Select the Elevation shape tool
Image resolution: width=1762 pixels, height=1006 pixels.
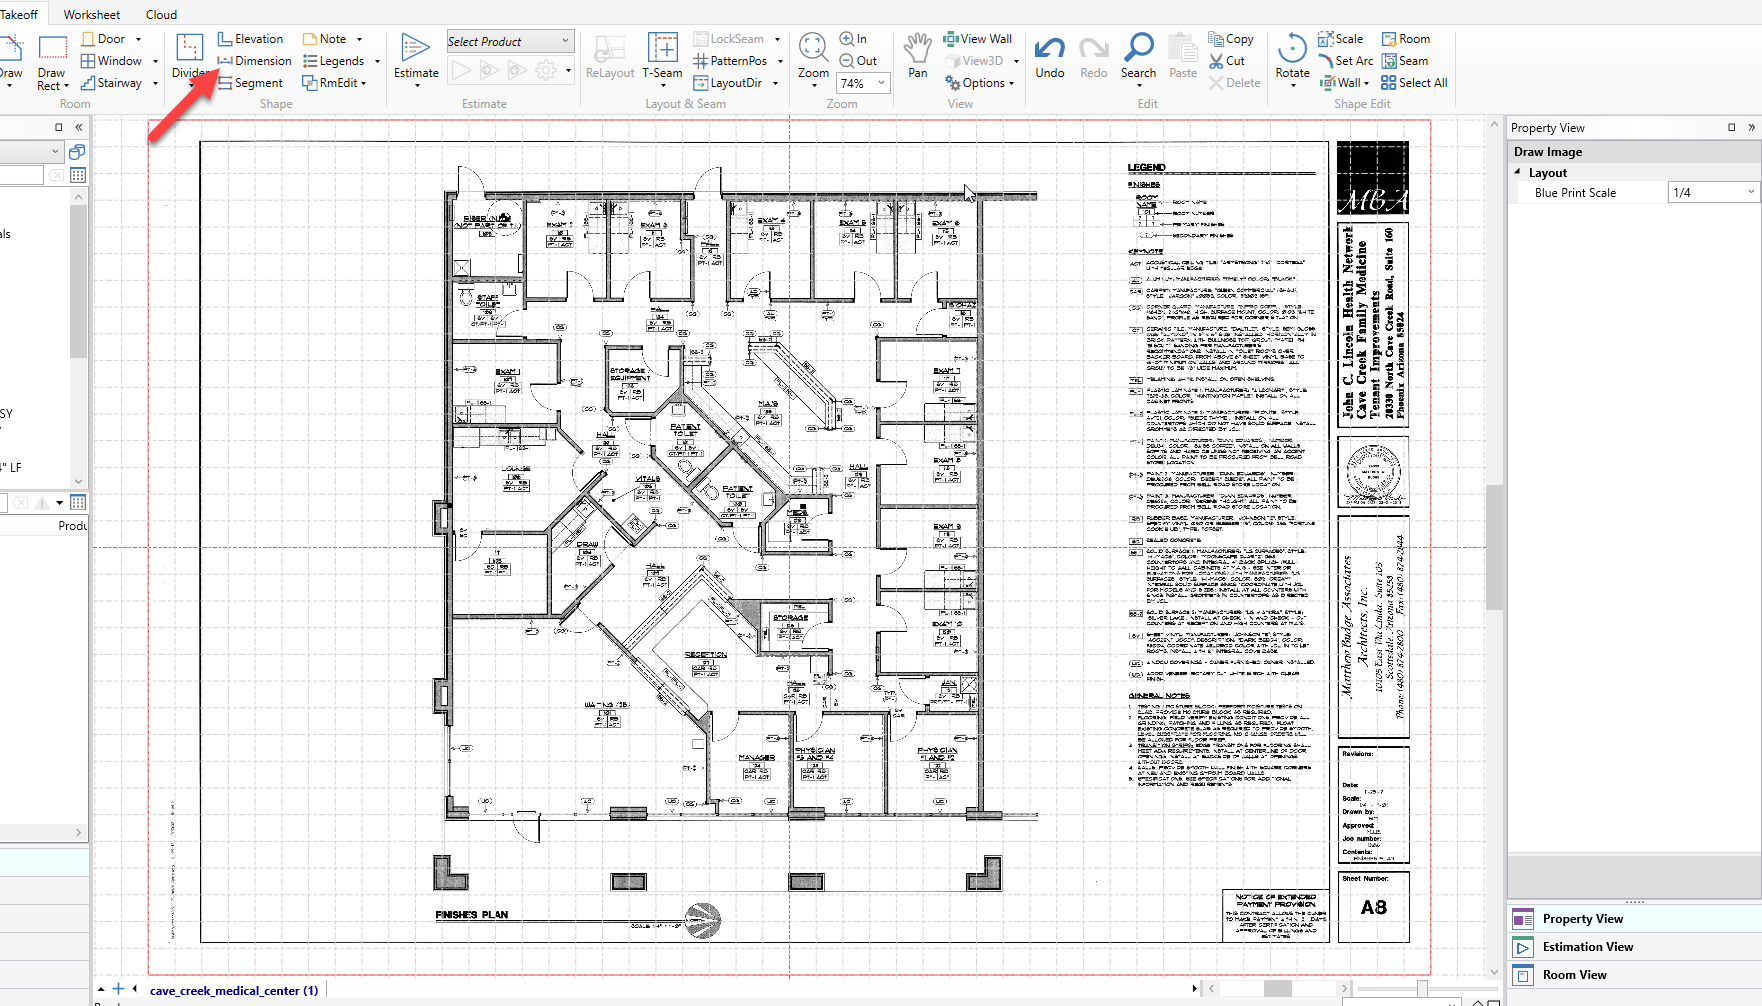click(250, 39)
